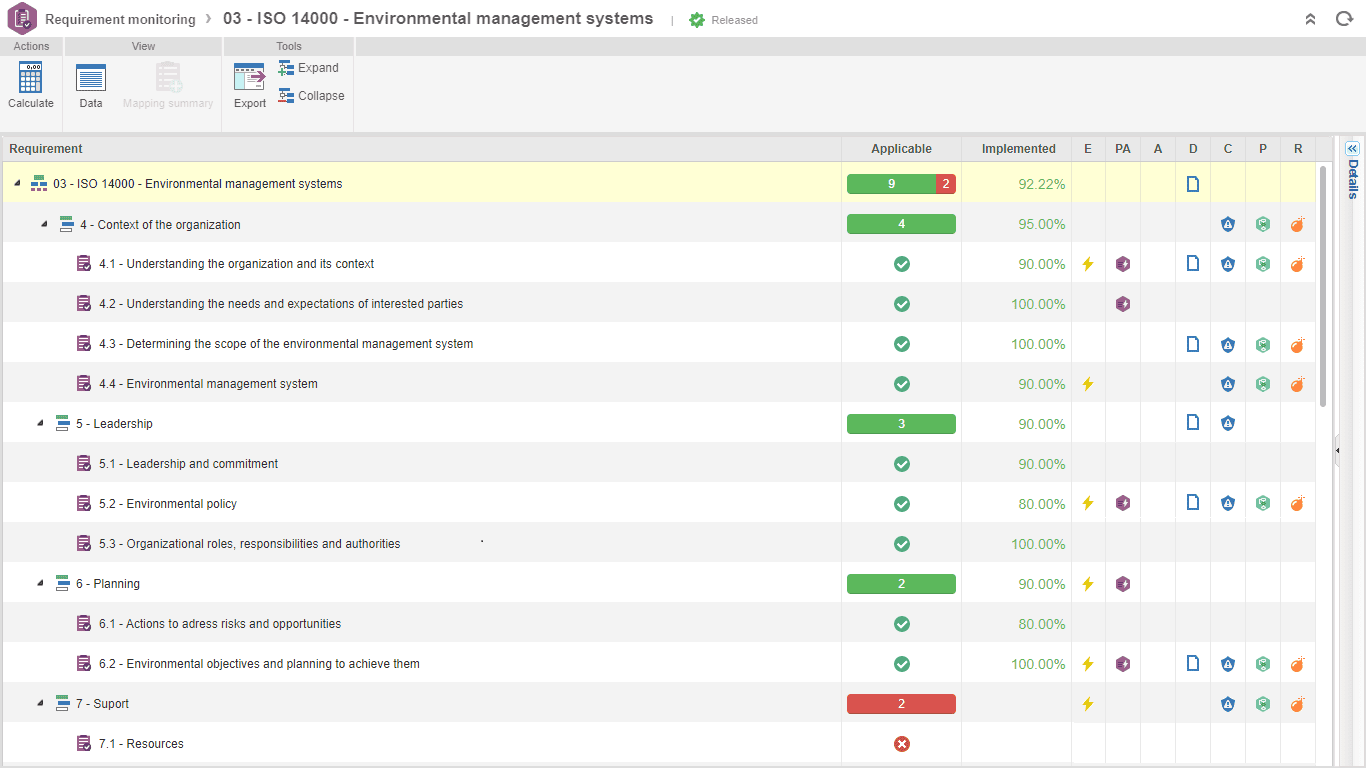
Task: Click the Requirement monitoring breadcrumb
Action: tap(120, 19)
